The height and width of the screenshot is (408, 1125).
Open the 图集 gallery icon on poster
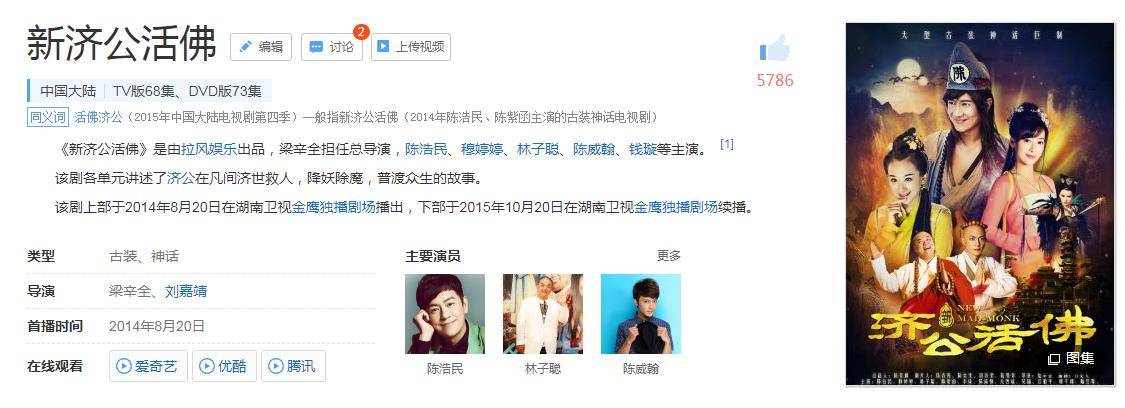tap(1054, 359)
